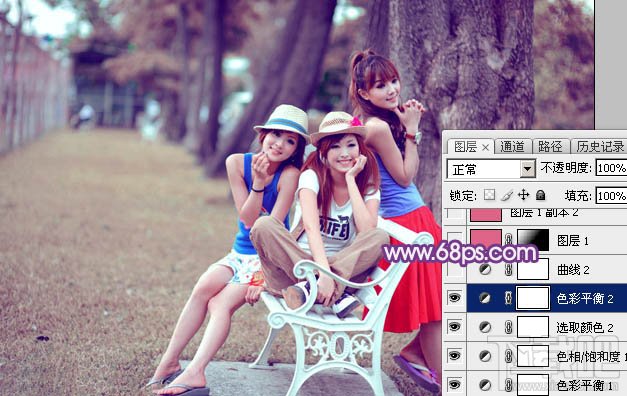The height and width of the screenshot is (396, 627).
Task: Select the 选取颜色 2 adjustment icon
Action: [485, 328]
